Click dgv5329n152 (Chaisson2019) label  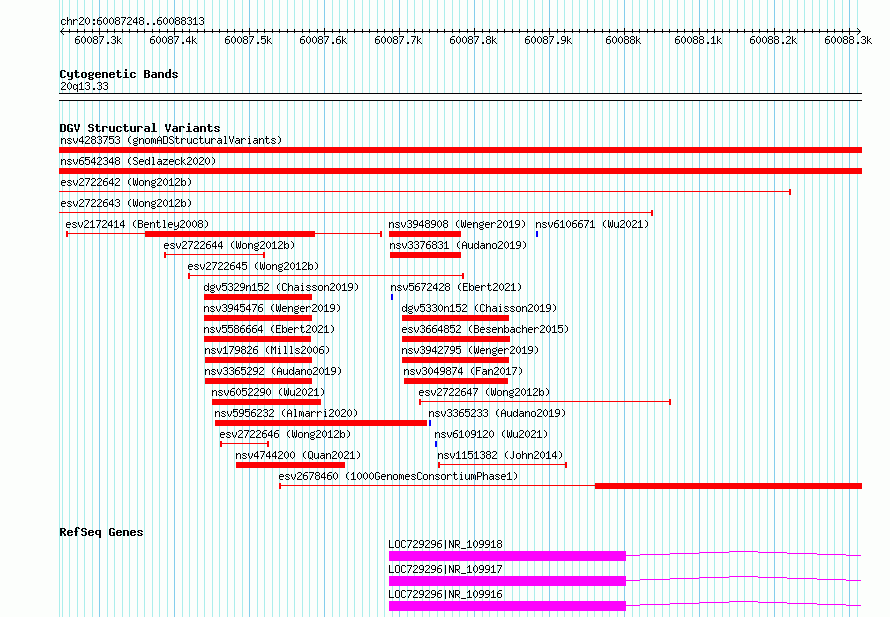pyautogui.click(x=282, y=287)
